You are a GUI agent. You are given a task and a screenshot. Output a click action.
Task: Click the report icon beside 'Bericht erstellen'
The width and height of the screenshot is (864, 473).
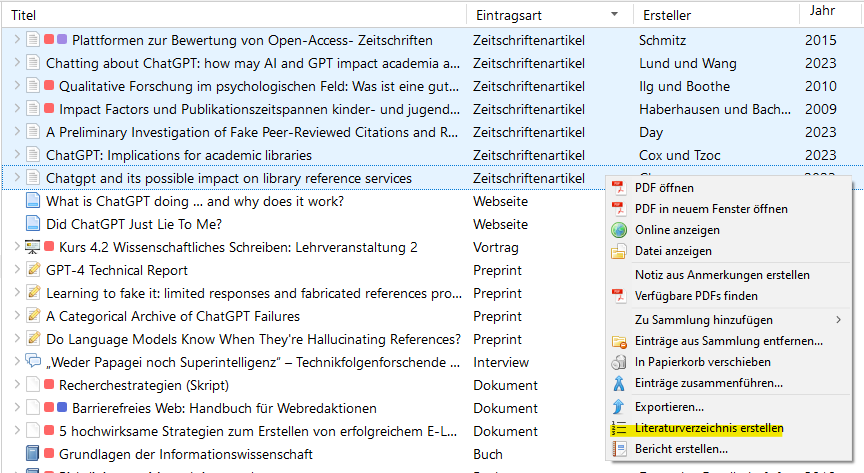(x=619, y=449)
